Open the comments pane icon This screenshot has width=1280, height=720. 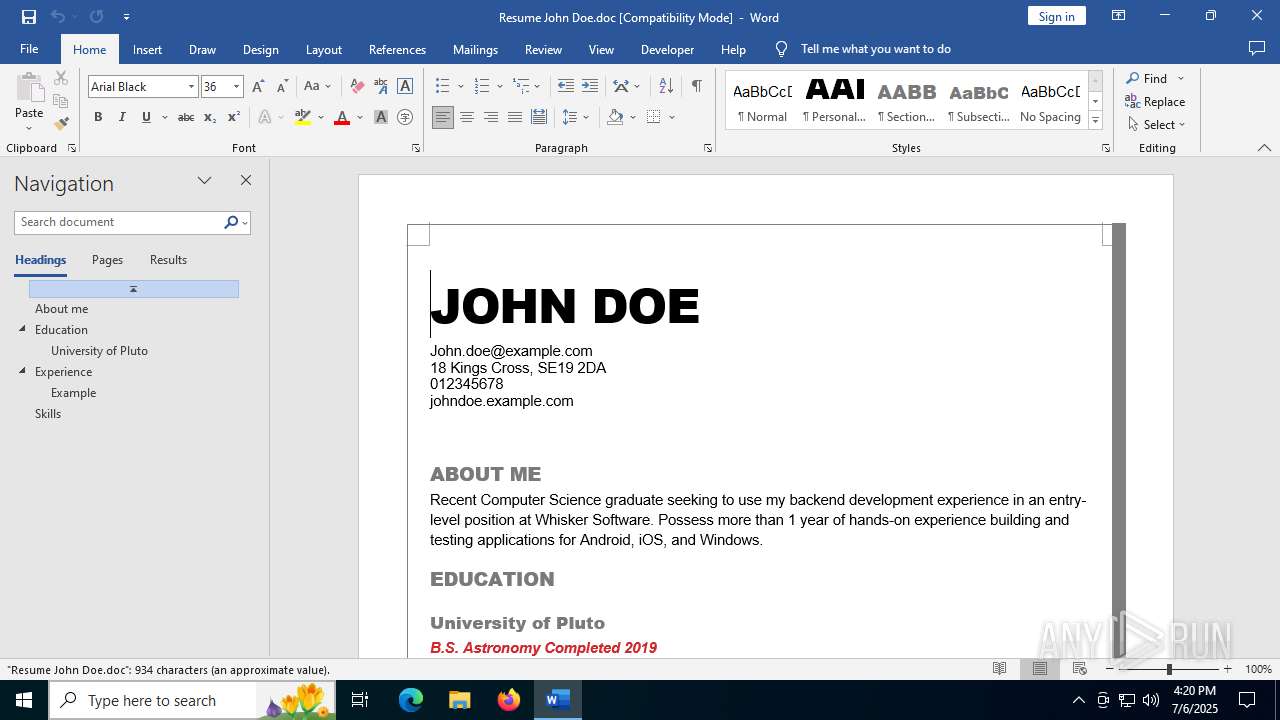tap(1257, 49)
